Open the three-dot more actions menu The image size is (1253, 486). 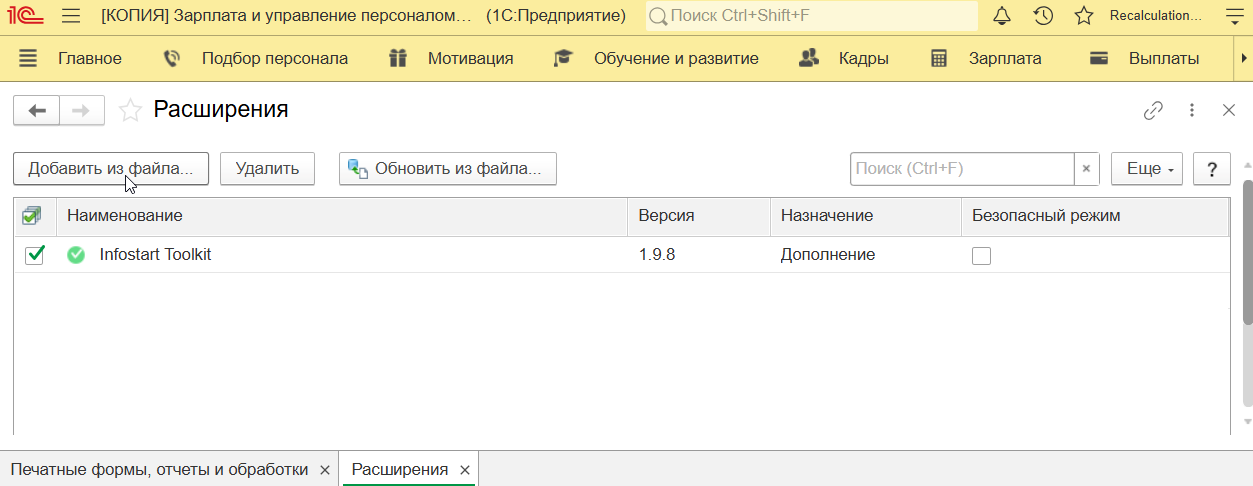pos(1192,110)
